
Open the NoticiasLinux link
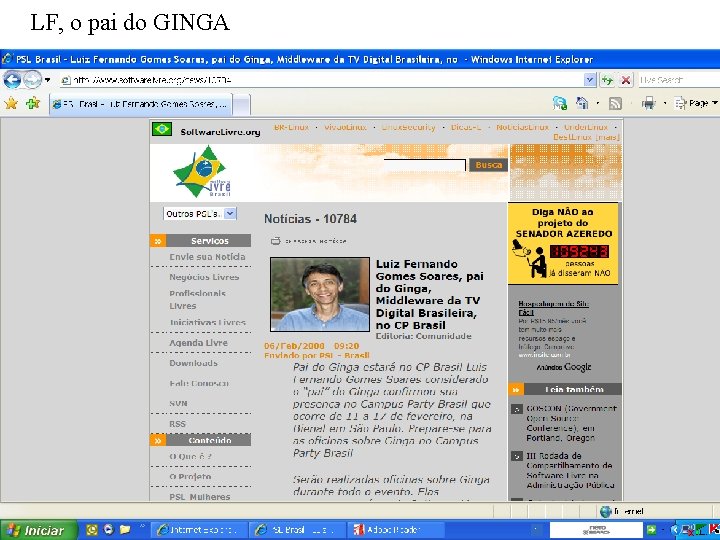(x=523, y=127)
